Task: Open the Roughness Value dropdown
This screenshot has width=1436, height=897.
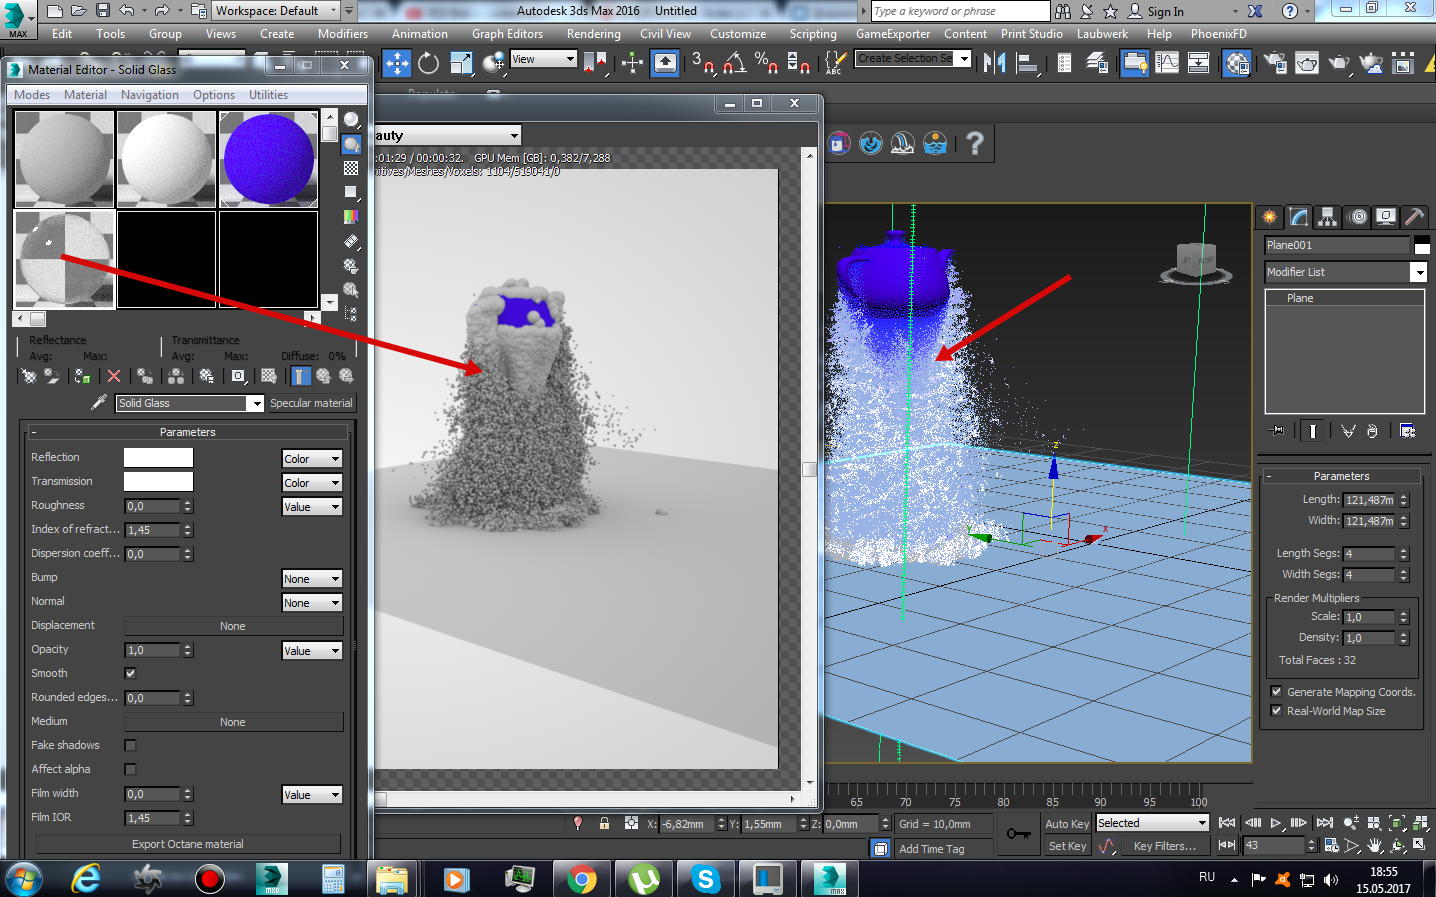Action: 312,507
